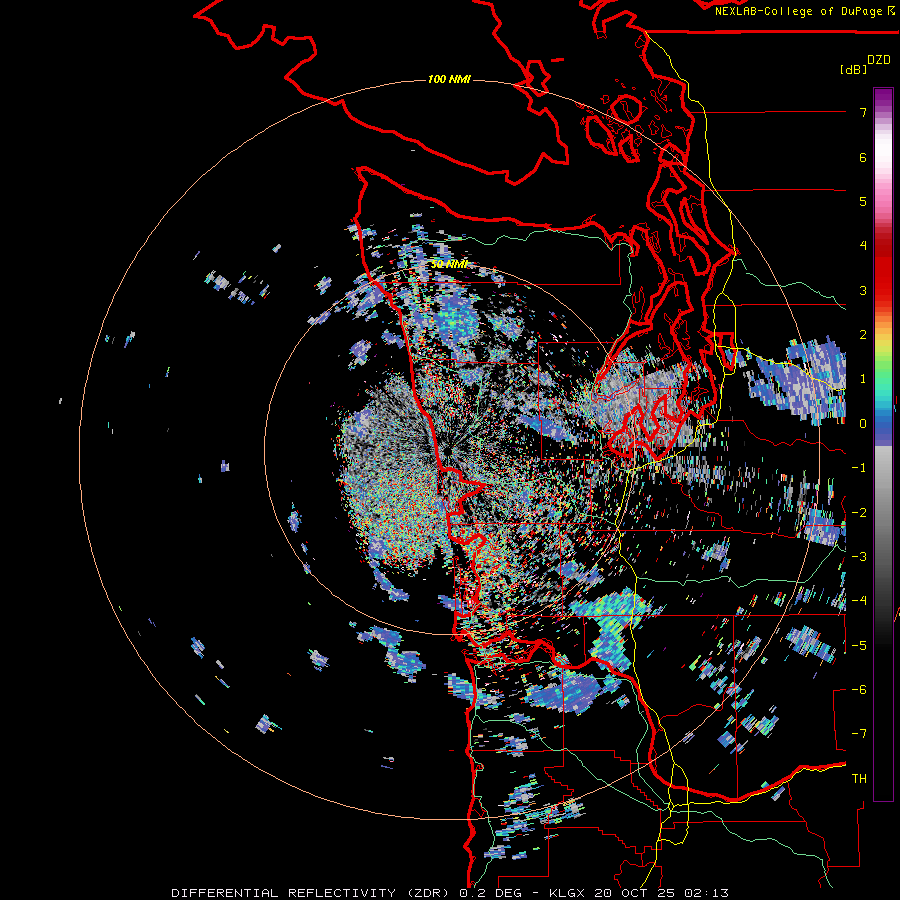
Task: Click the radar site center point
Action: click(x=447, y=451)
